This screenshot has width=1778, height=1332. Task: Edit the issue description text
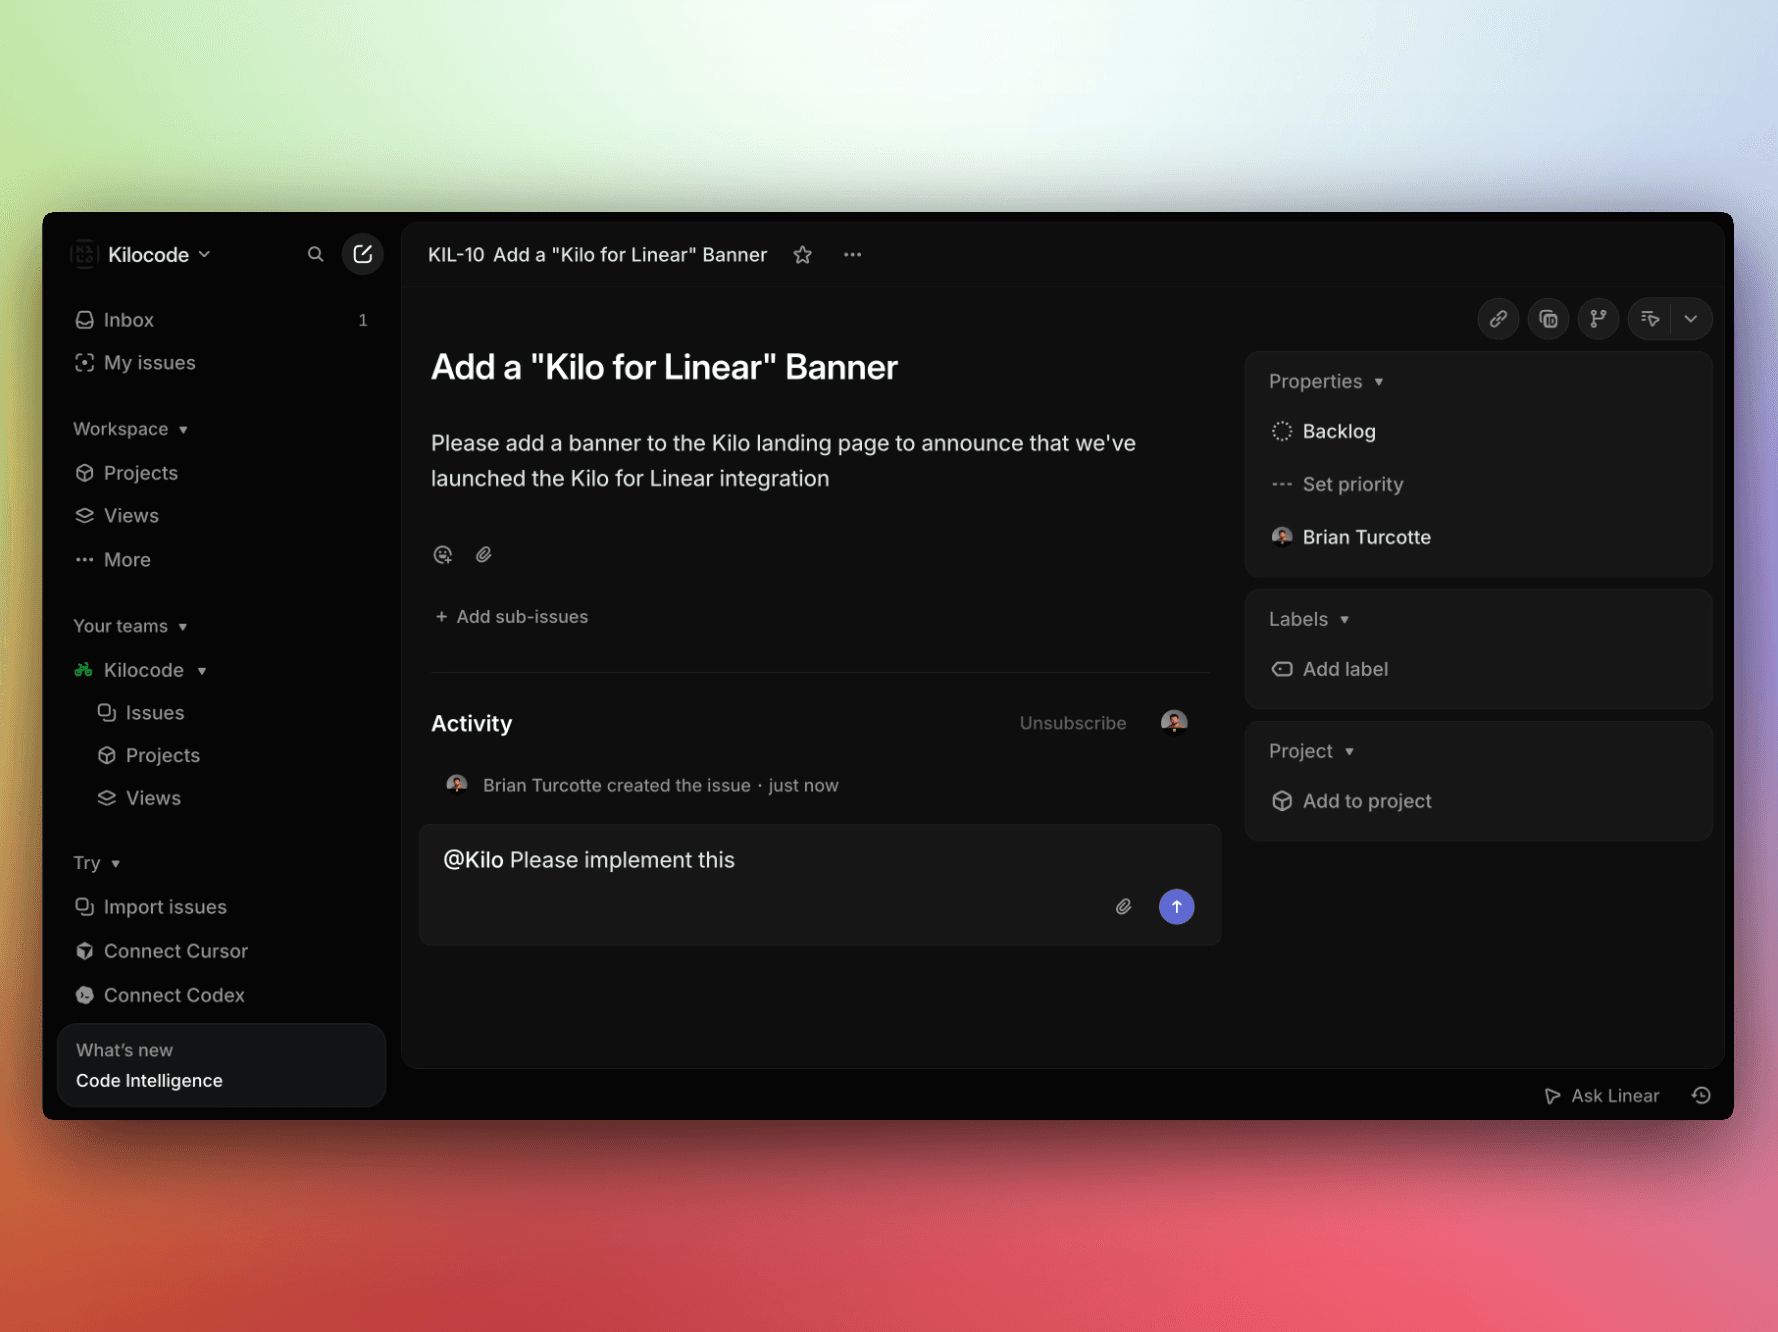pyautogui.click(x=783, y=461)
